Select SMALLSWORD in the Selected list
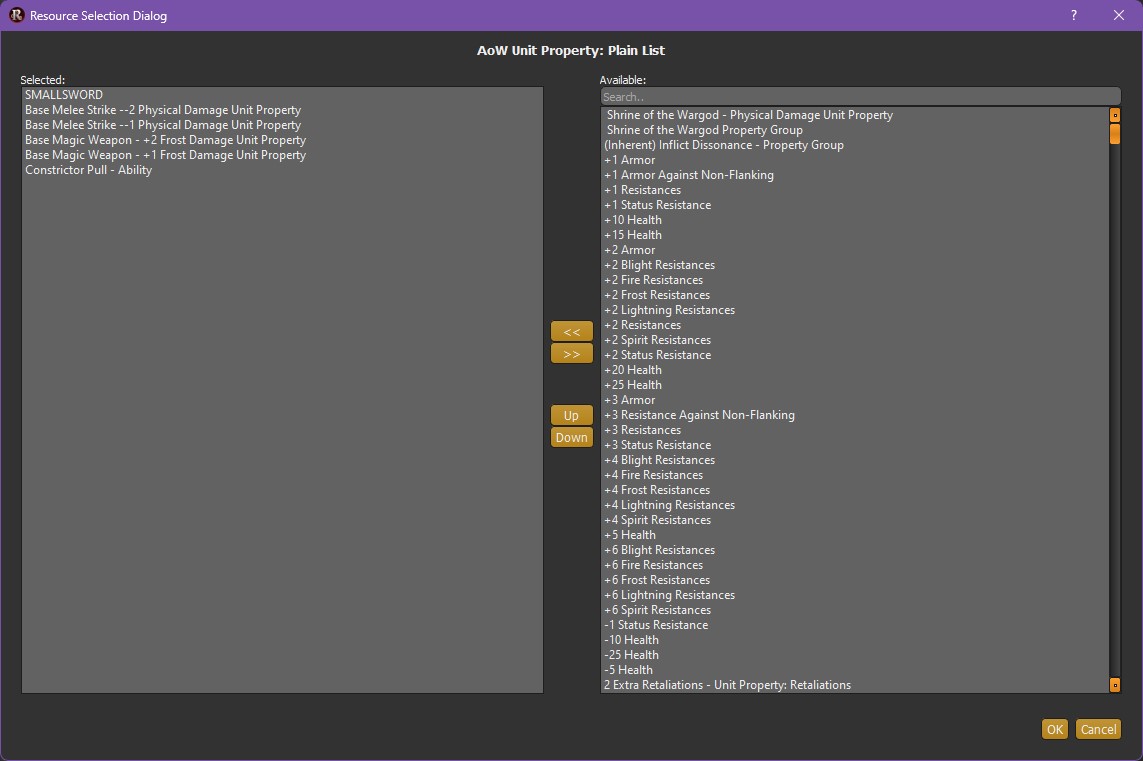The height and width of the screenshot is (761, 1143). click(x=64, y=95)
